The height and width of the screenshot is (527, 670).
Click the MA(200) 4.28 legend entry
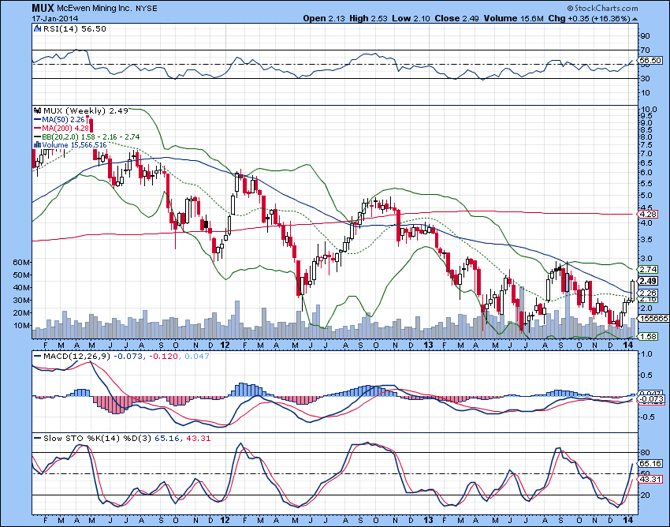[65, 128]
